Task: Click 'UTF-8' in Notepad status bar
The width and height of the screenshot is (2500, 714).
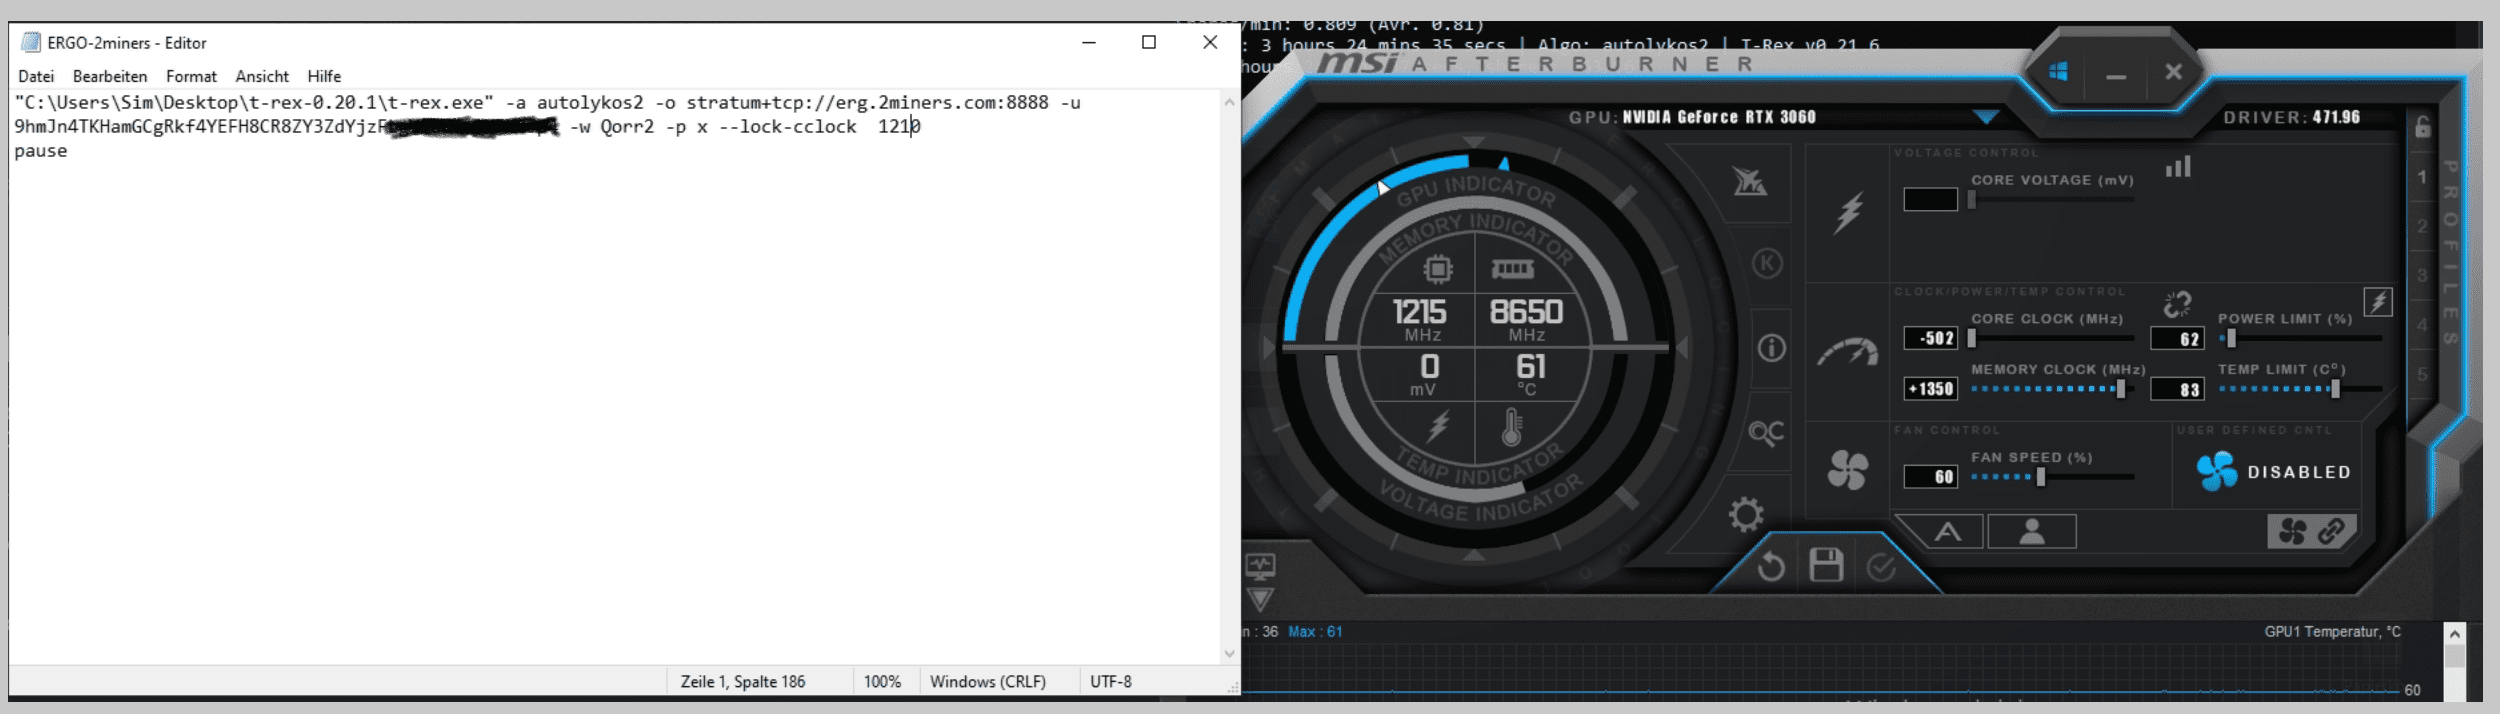Action: pos(1111,681)
